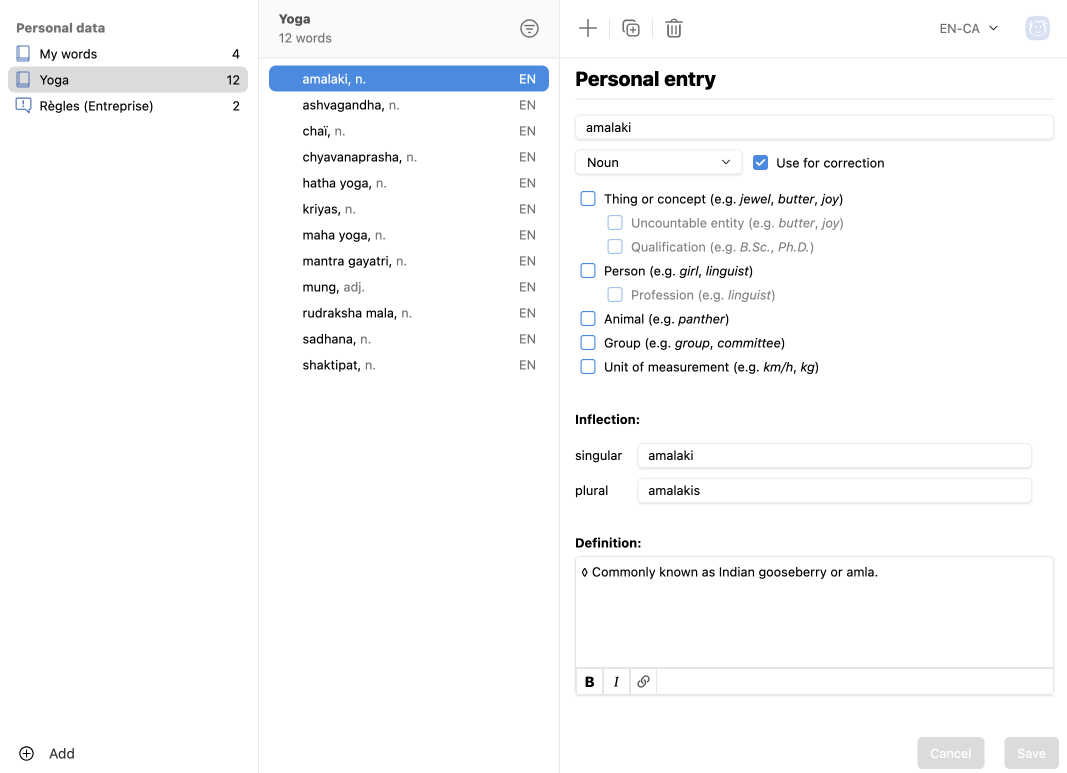Screen dimensions: 1067x773
Task: Apply italic formatting to the definition
Action: [616, 682]
